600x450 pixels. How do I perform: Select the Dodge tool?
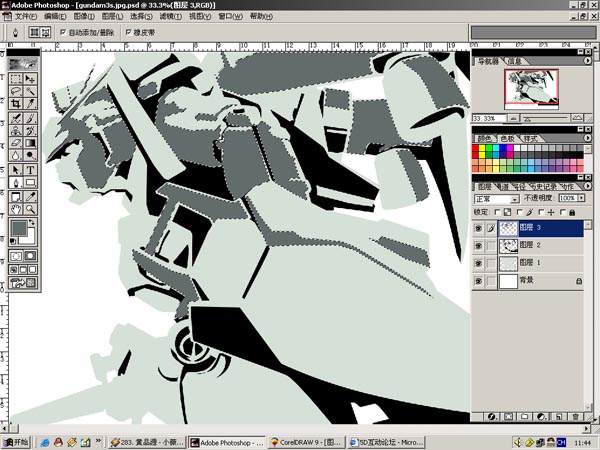(x=30, y=155)
